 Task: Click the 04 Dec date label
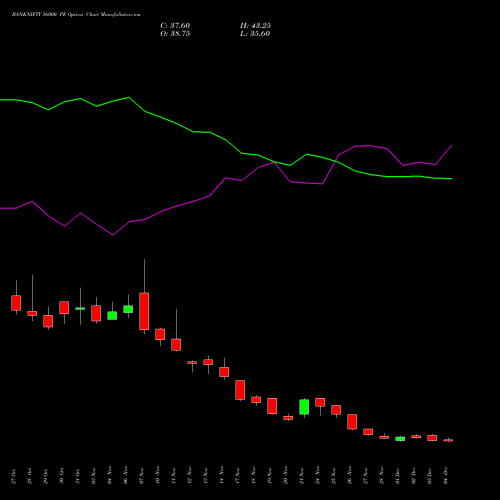(446, 476)
